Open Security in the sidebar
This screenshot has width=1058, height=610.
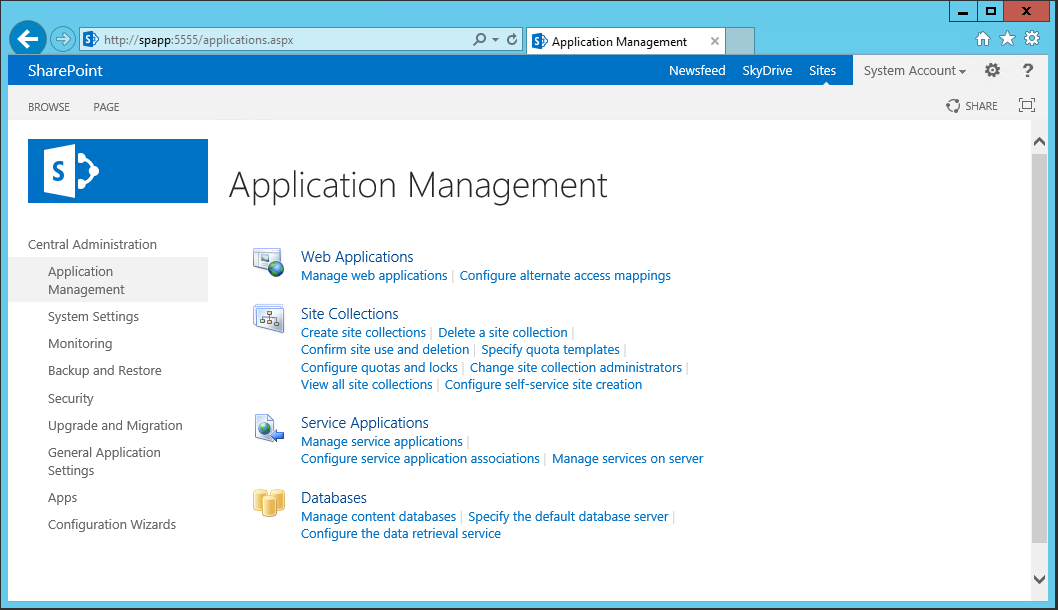pos(70,398)
